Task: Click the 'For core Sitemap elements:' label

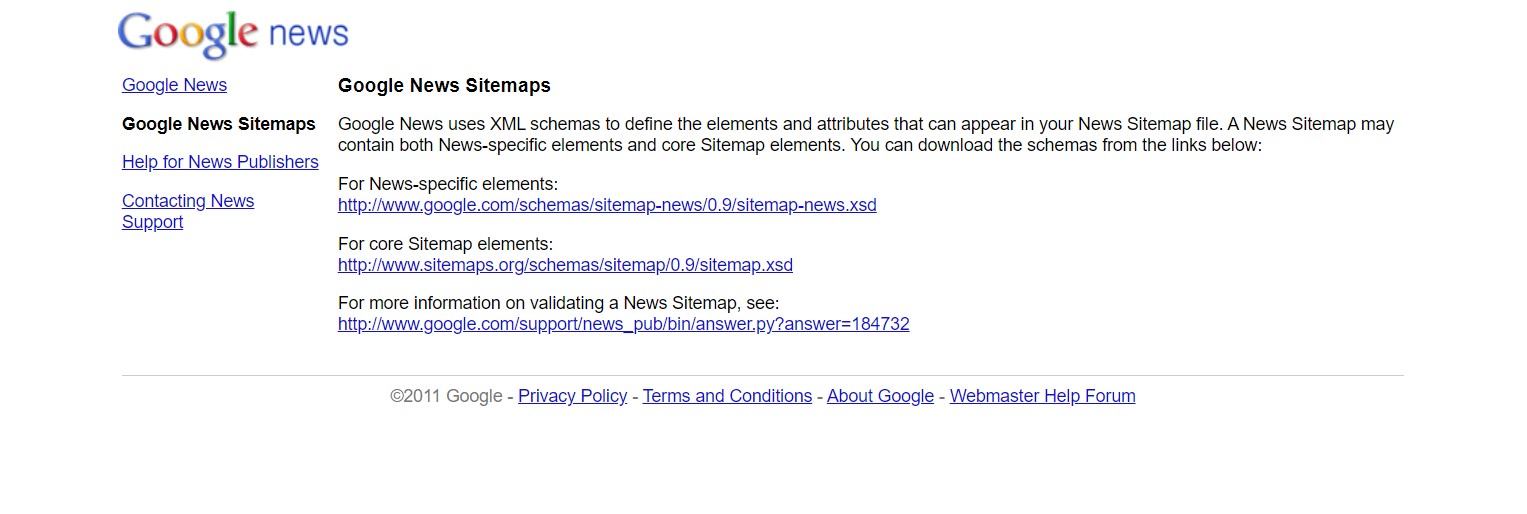Action: [x=445, y=244]
